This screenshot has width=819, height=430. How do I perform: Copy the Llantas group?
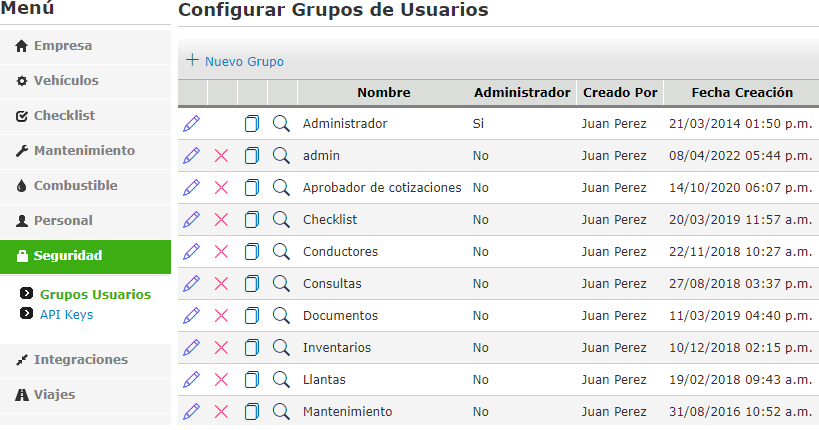[x=252, y=380]
